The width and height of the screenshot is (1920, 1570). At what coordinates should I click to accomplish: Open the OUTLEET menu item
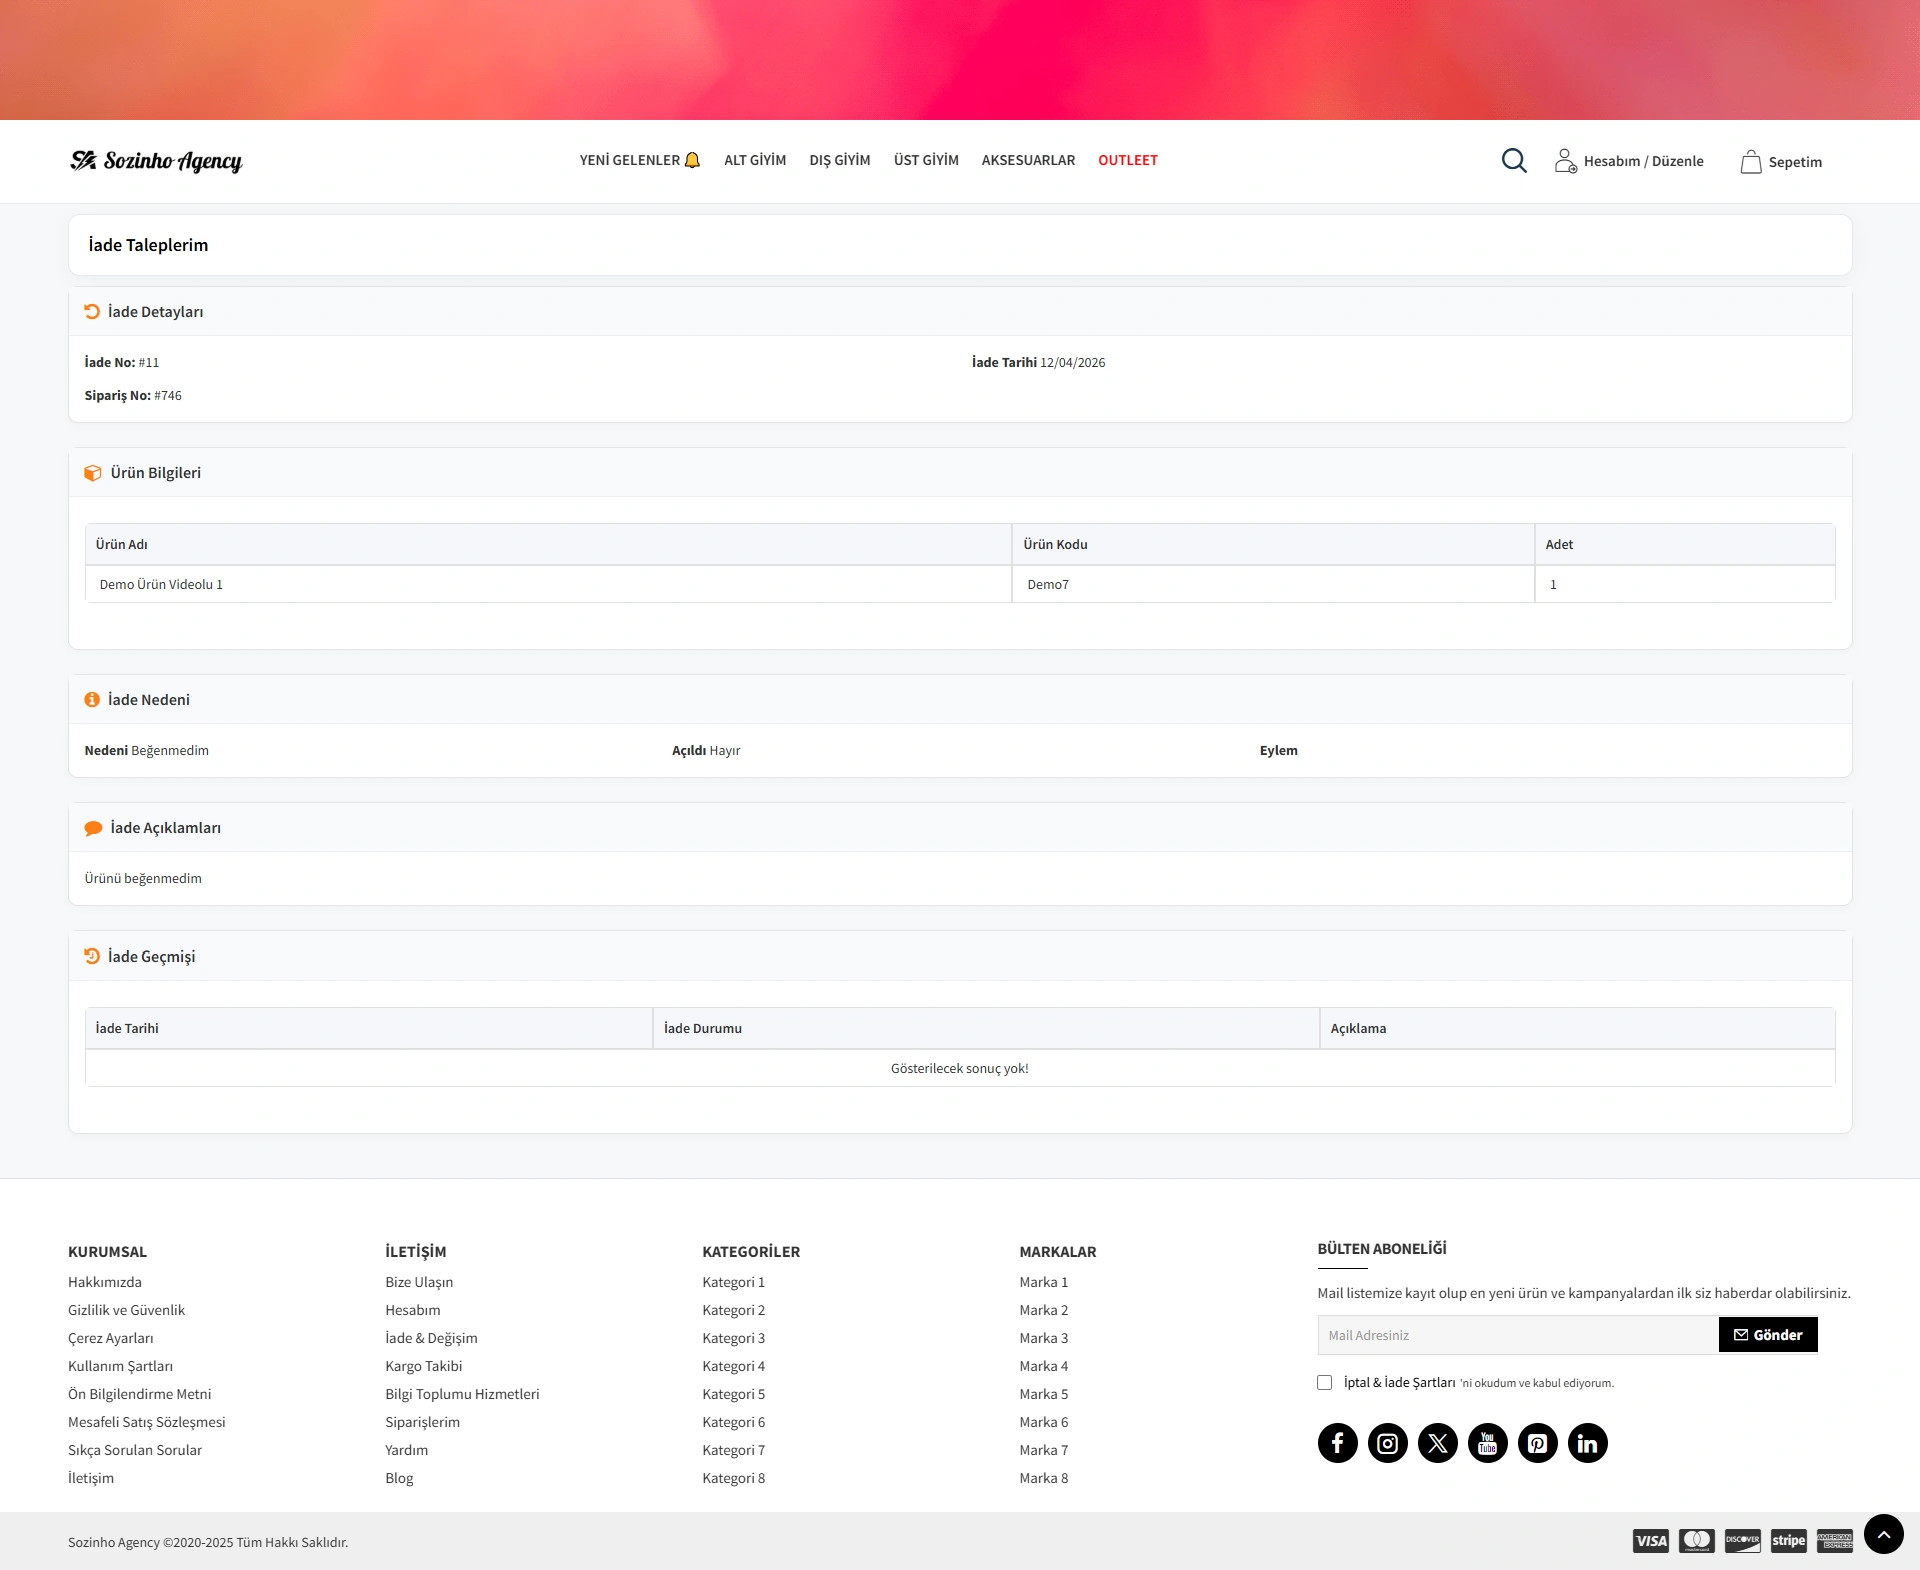point(1127,160)
